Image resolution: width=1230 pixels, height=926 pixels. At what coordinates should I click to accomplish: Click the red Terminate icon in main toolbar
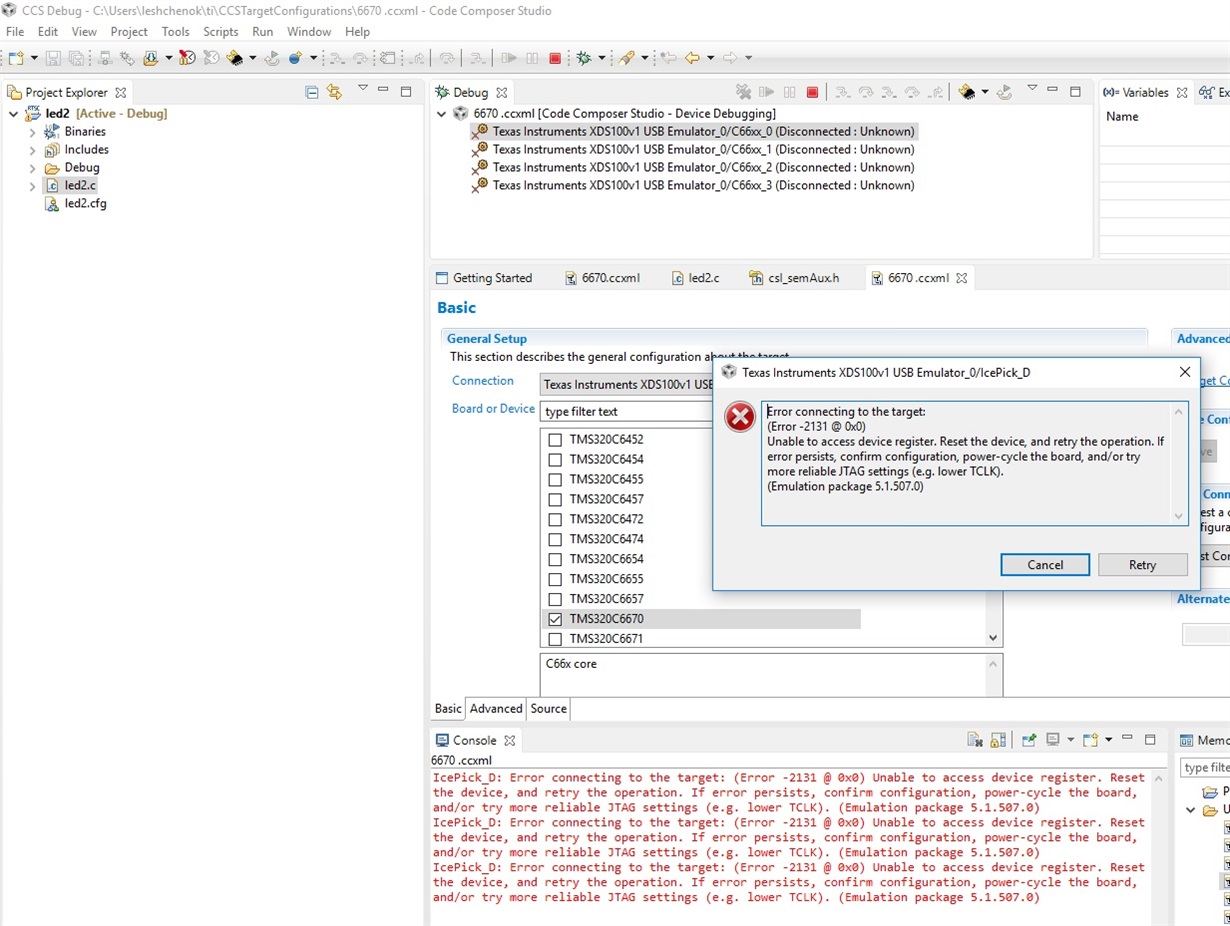pyautogui.click(x=555, y=58)
